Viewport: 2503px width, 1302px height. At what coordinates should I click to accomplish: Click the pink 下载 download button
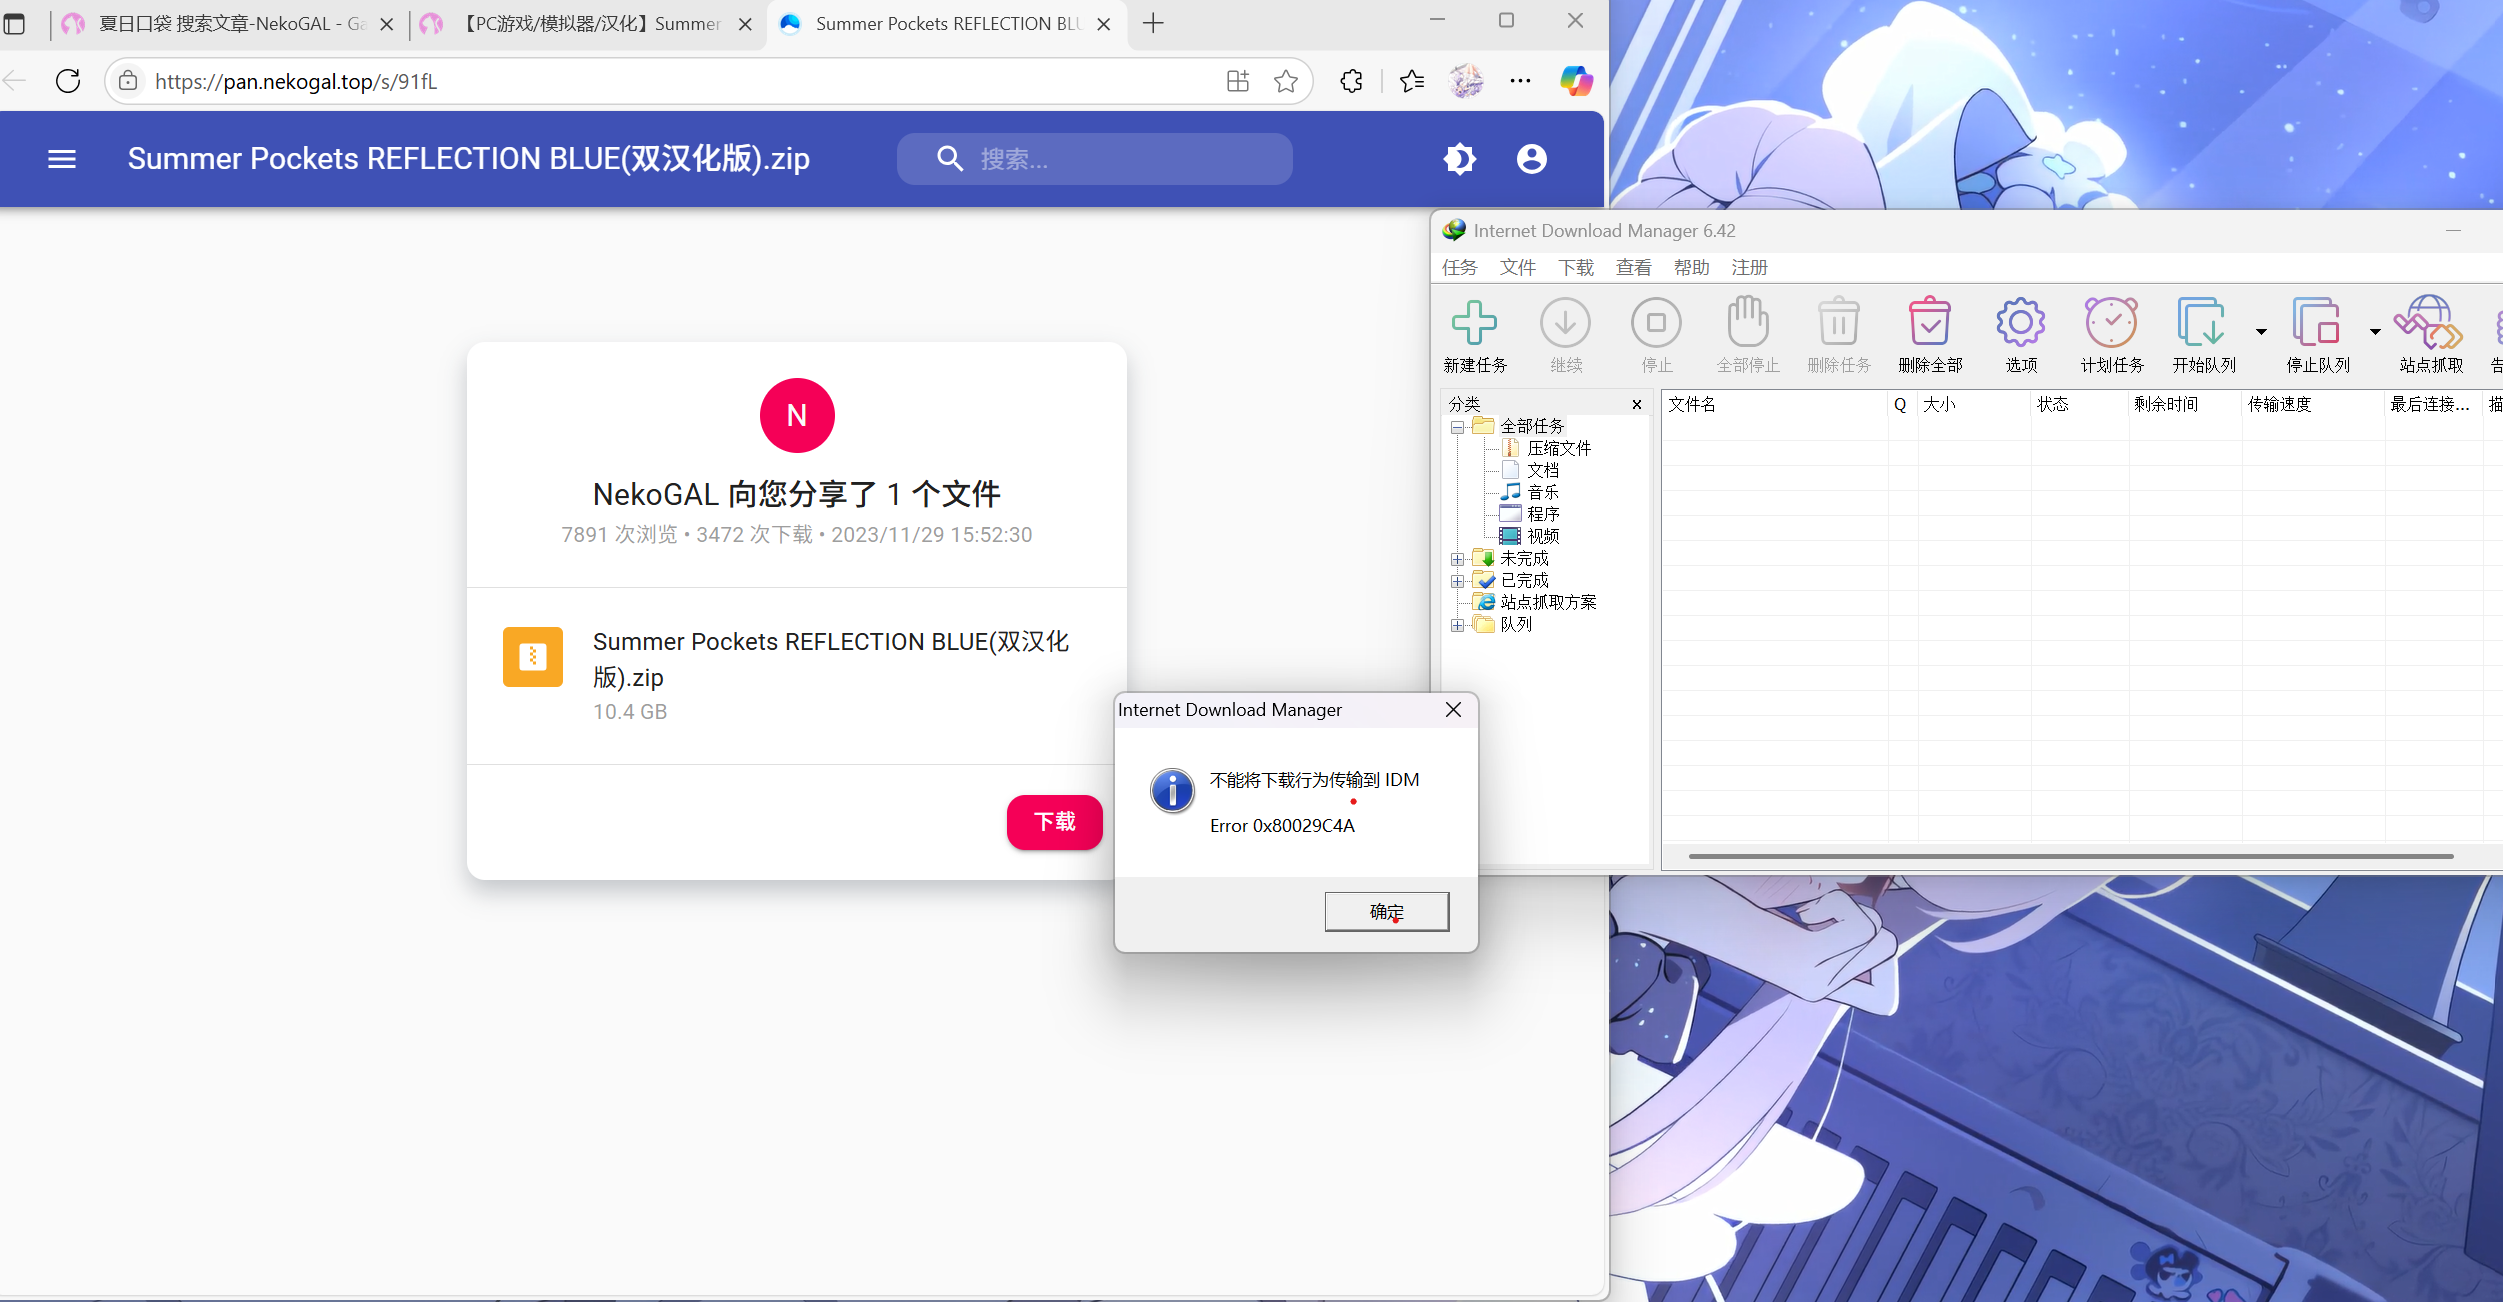[x=1054, y=822]
